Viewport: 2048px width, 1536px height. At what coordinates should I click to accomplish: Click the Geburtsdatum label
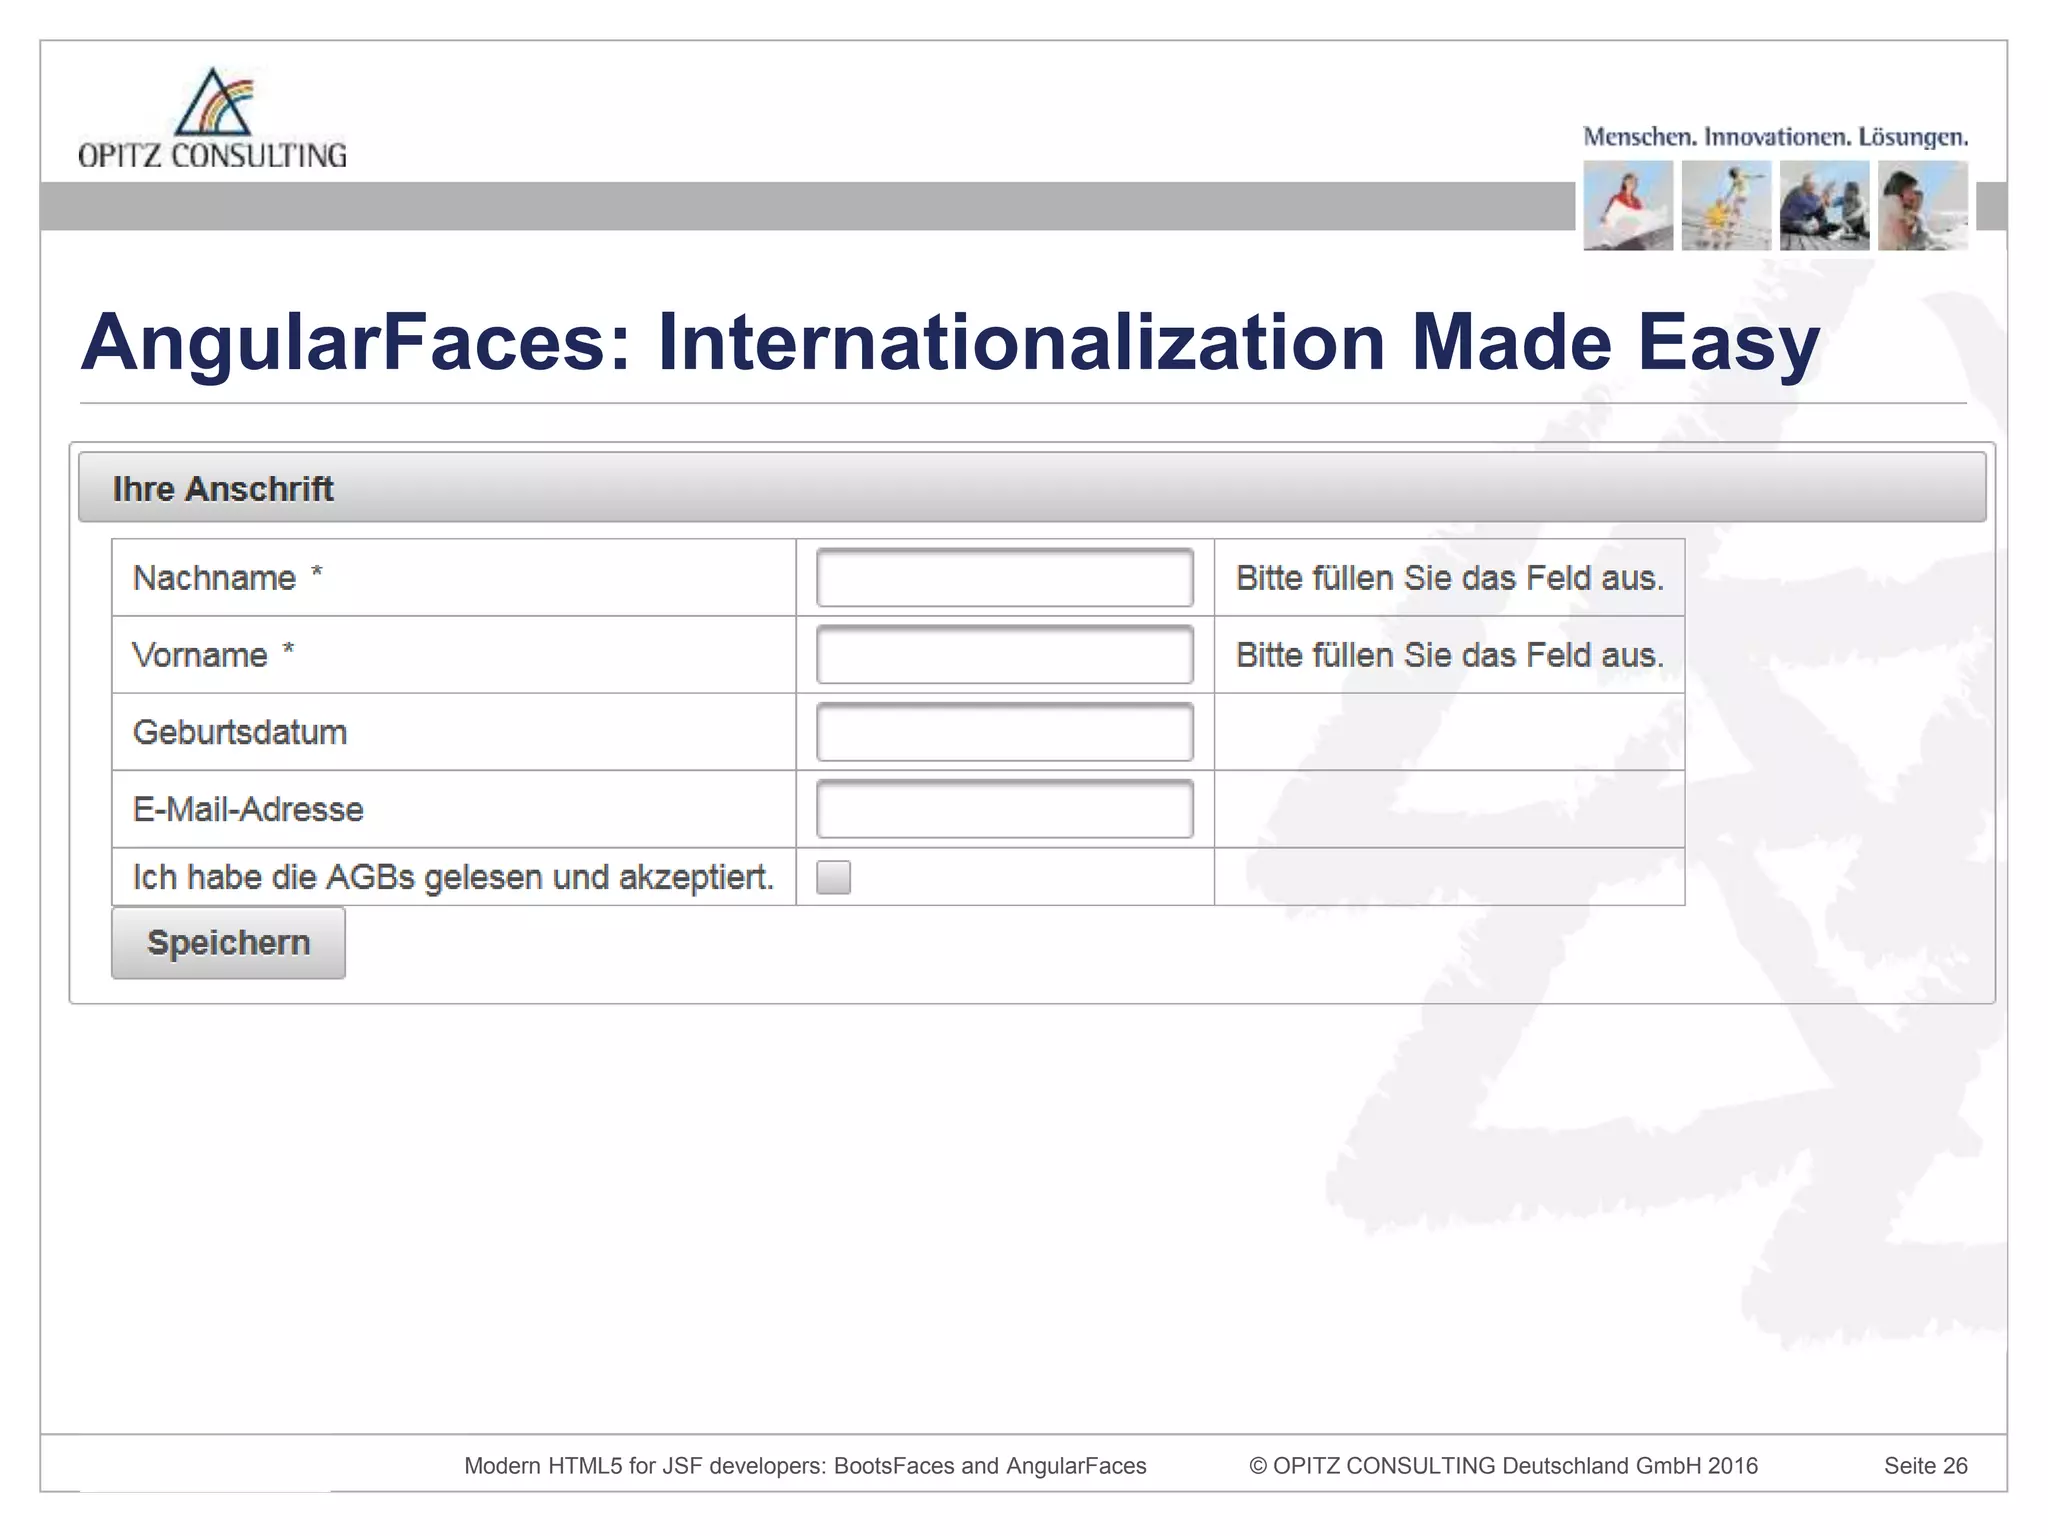coord(240,732)
